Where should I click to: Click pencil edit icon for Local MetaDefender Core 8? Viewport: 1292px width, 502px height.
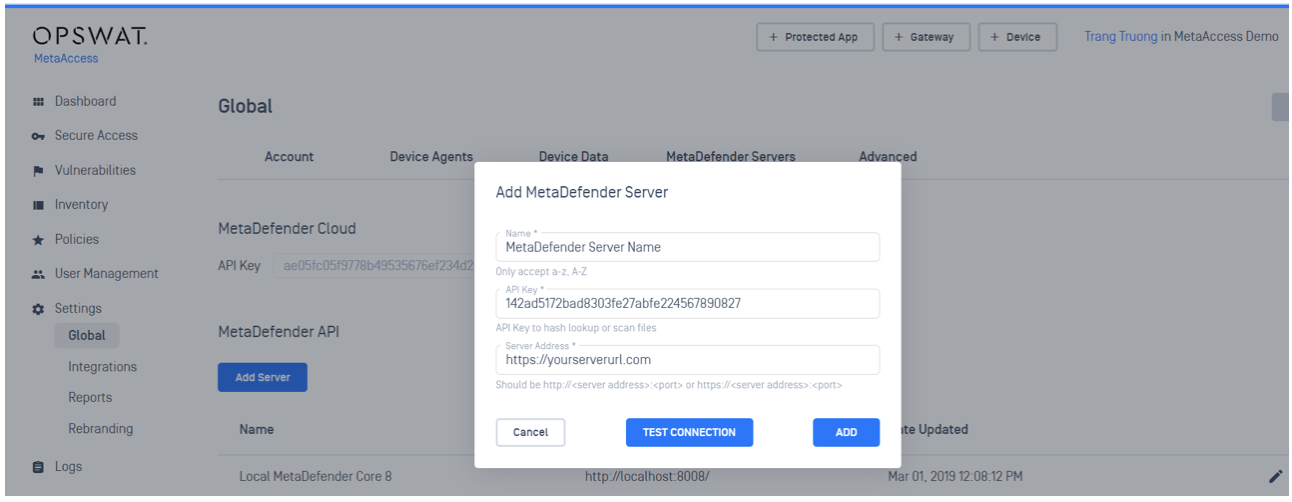(1275, 477)
